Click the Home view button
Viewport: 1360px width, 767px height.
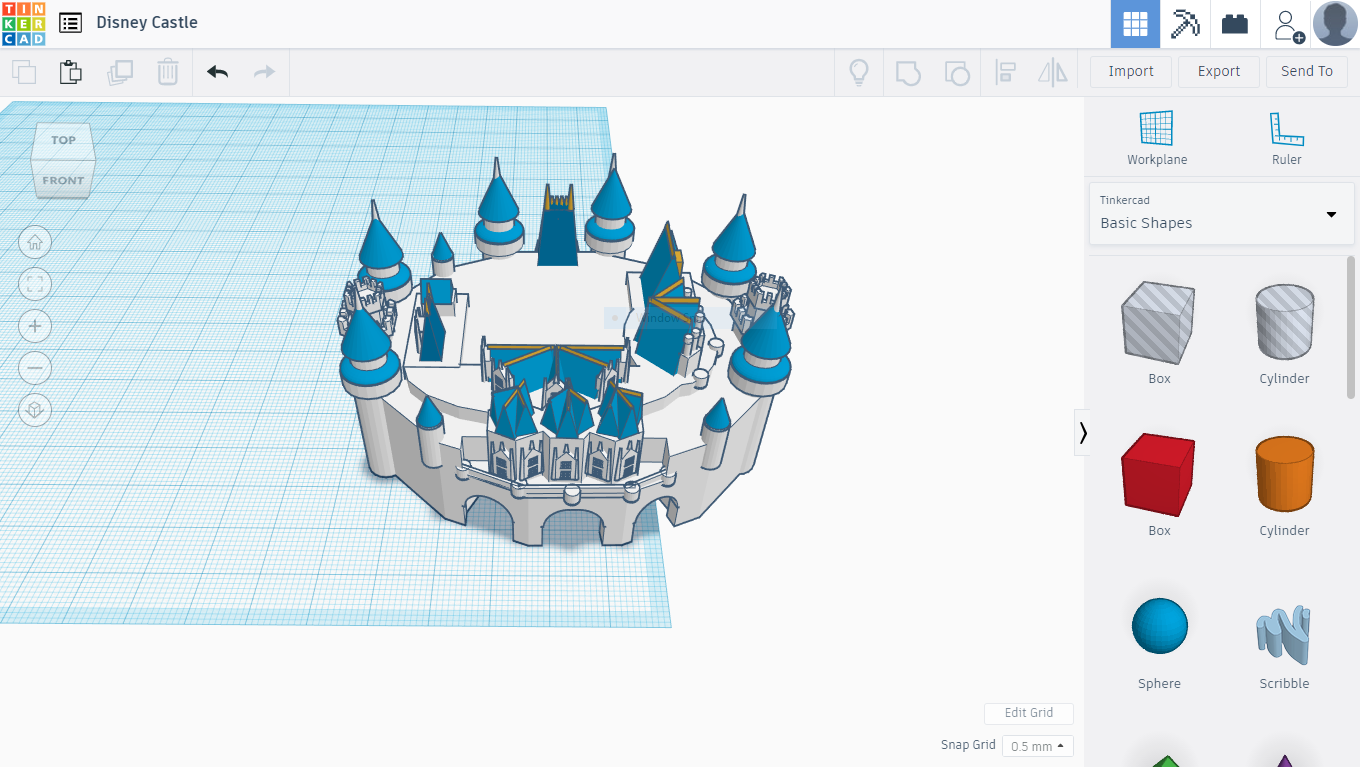(x=35, y=241)
